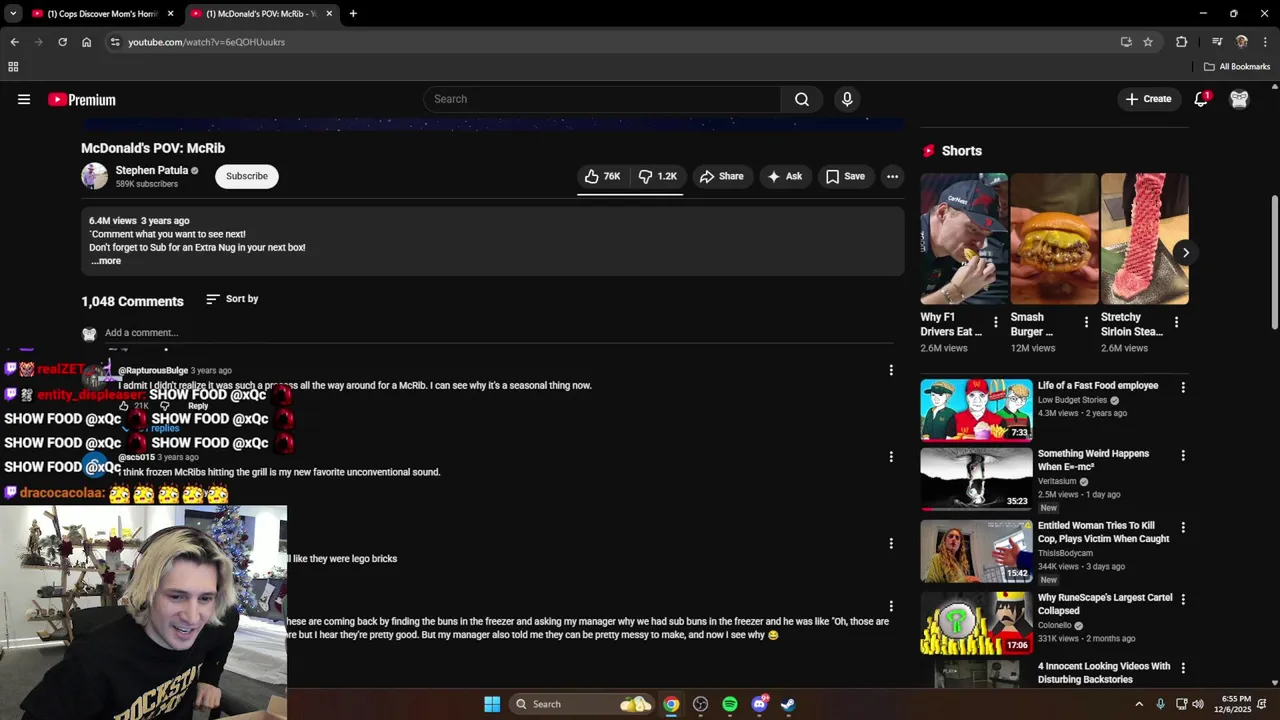The height and width of the screenshot is (720, 1280).
Task: Like the McRib video (76K)
Action: pyautogui.click(x=603, y=176)
